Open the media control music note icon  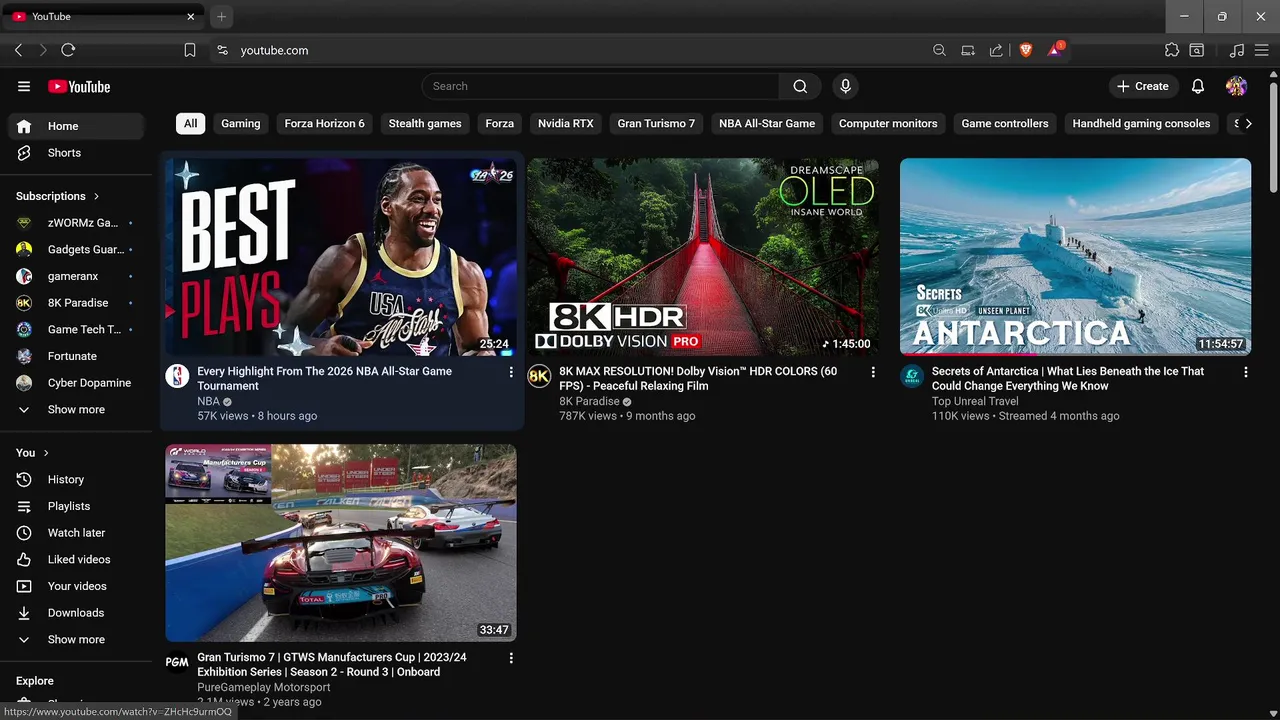[x=1236, y=50]
